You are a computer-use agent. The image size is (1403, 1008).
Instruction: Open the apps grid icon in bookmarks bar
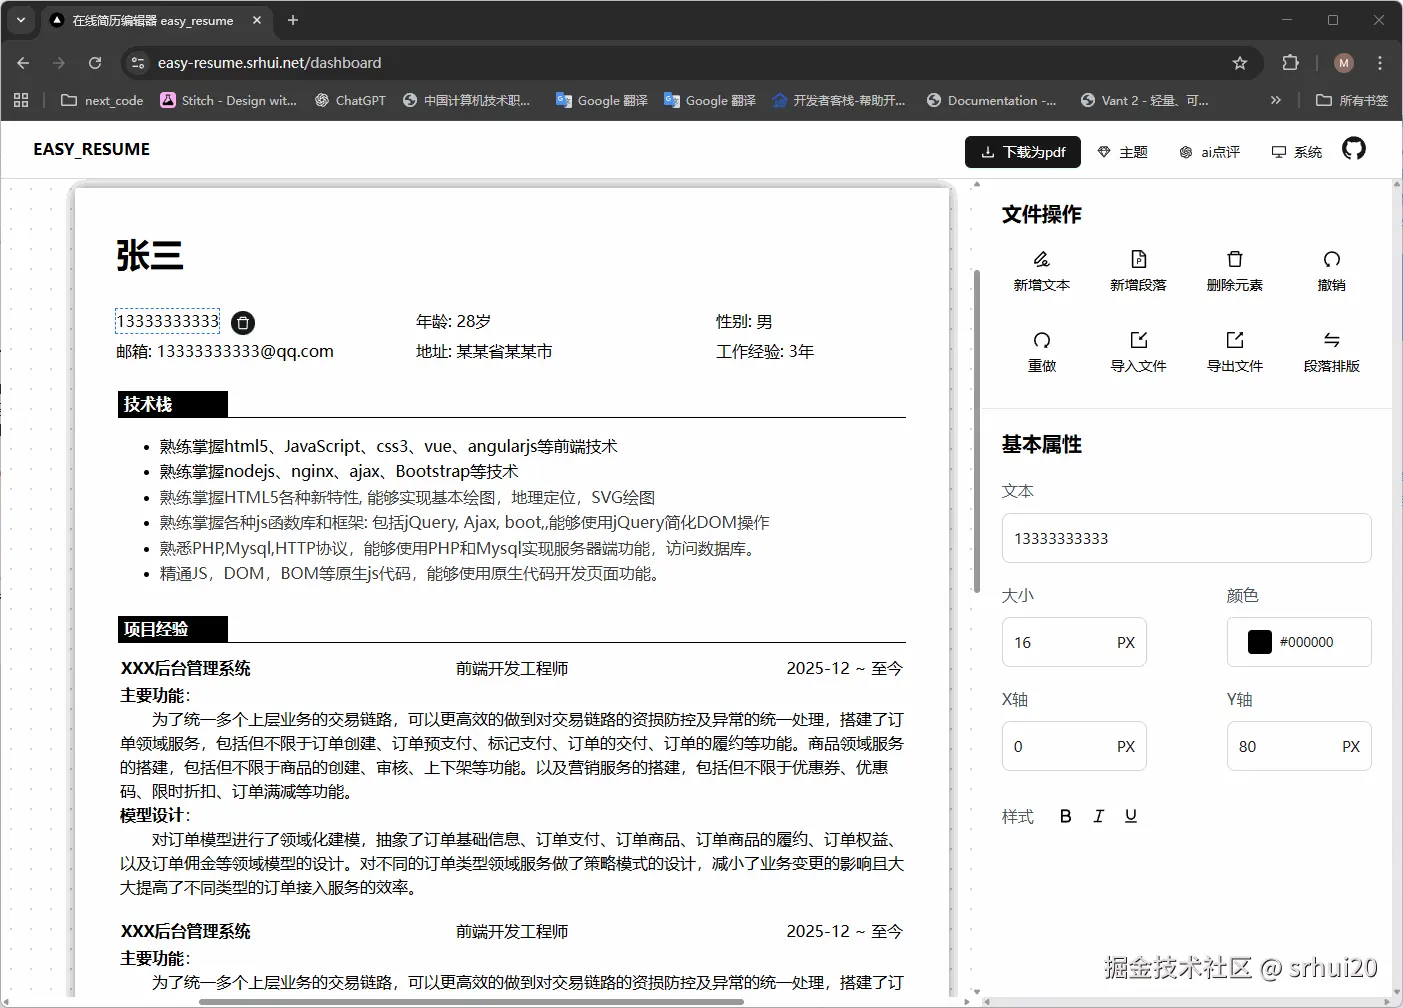tap(21, 100)
